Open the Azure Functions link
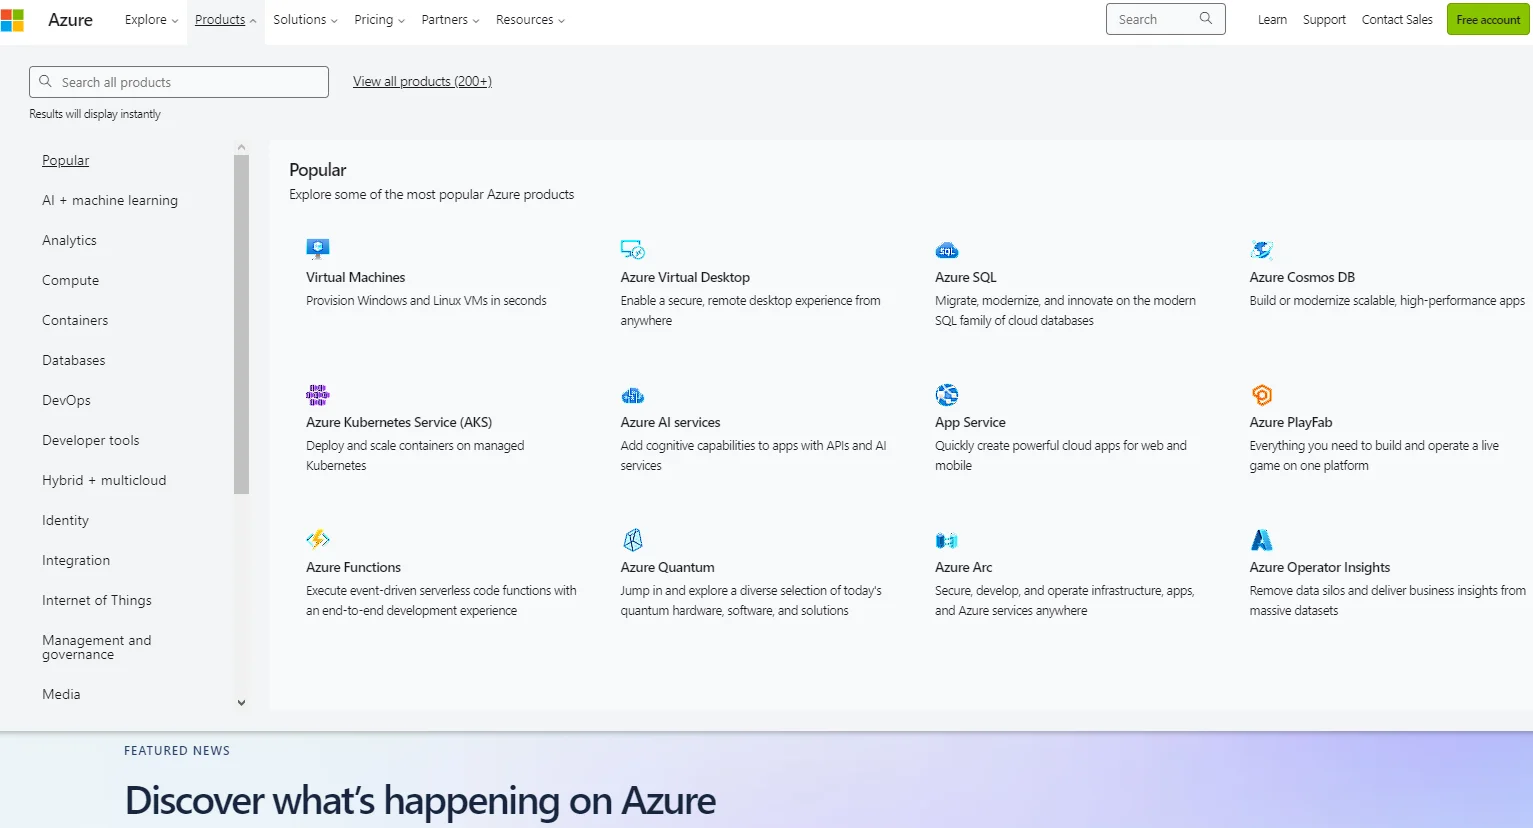This screenshot has width=1533, height=828. [353, 567]
